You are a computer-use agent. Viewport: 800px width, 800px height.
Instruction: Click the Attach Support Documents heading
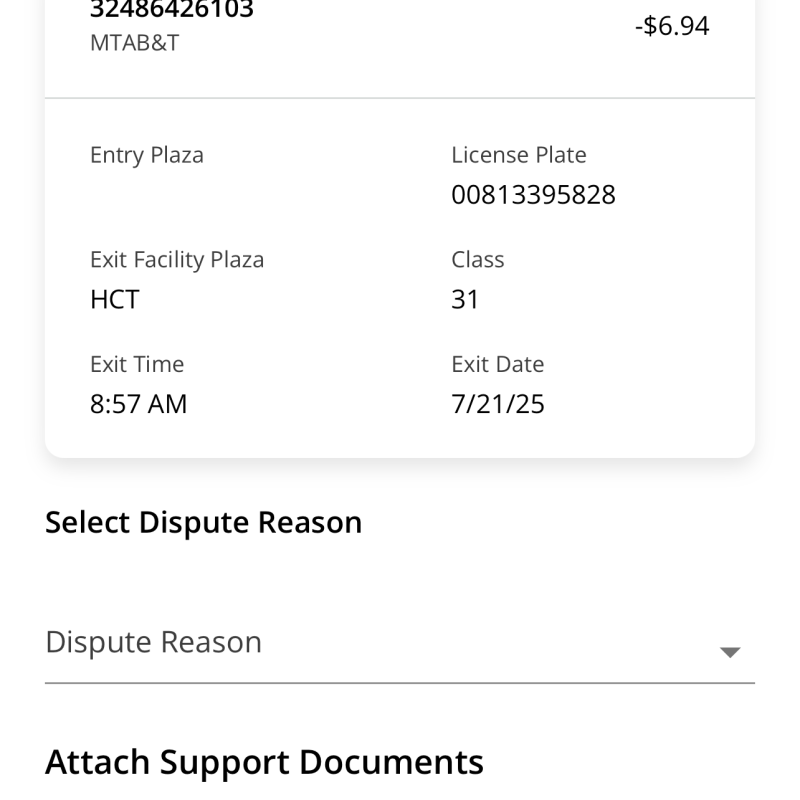264,762
